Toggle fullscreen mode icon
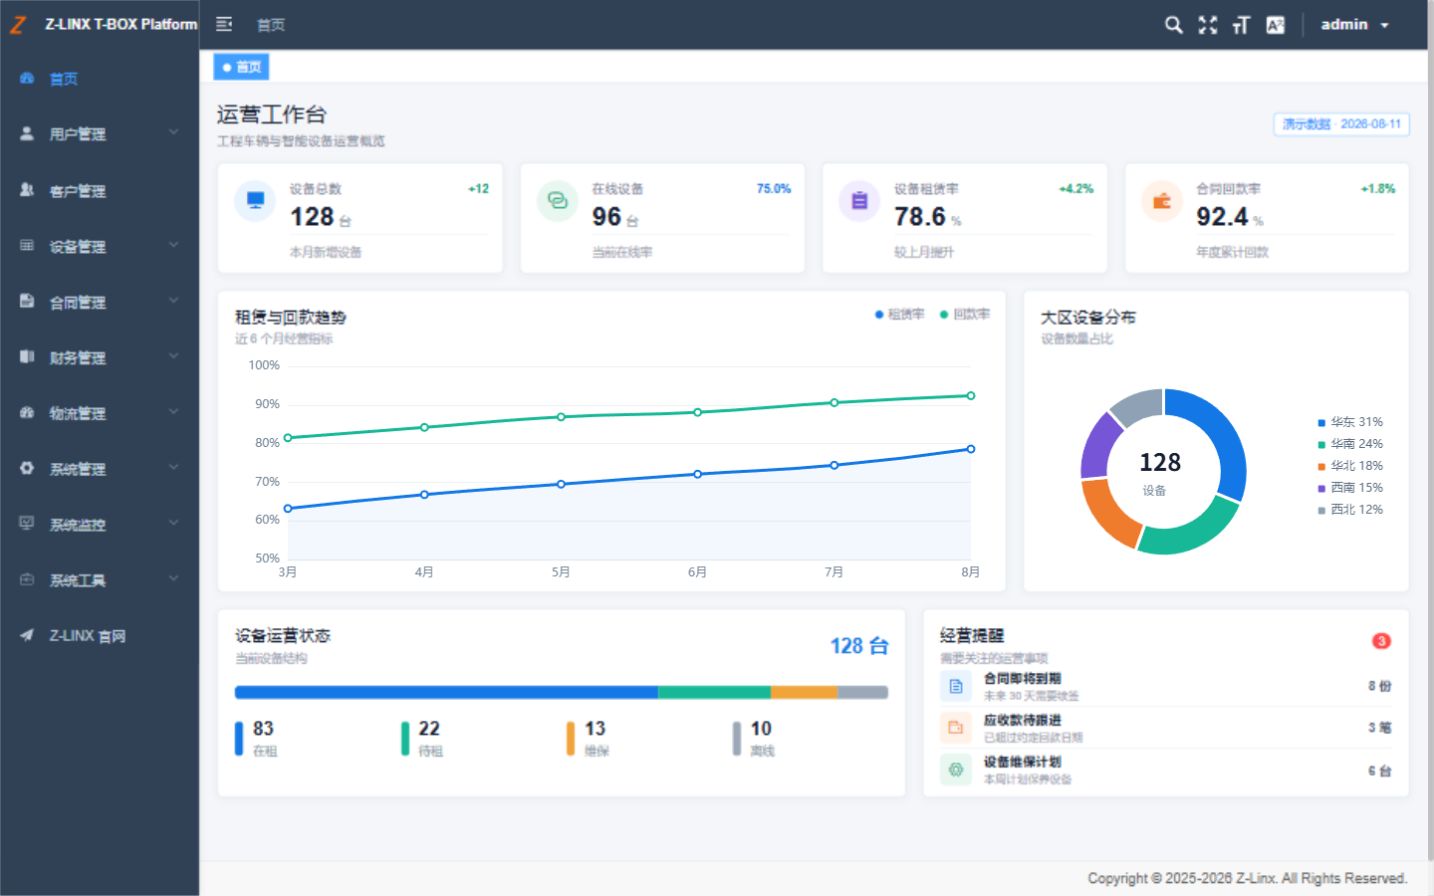Viewport: 1434px width, 896px height. pyautogui.click(x=1208, y=25)
